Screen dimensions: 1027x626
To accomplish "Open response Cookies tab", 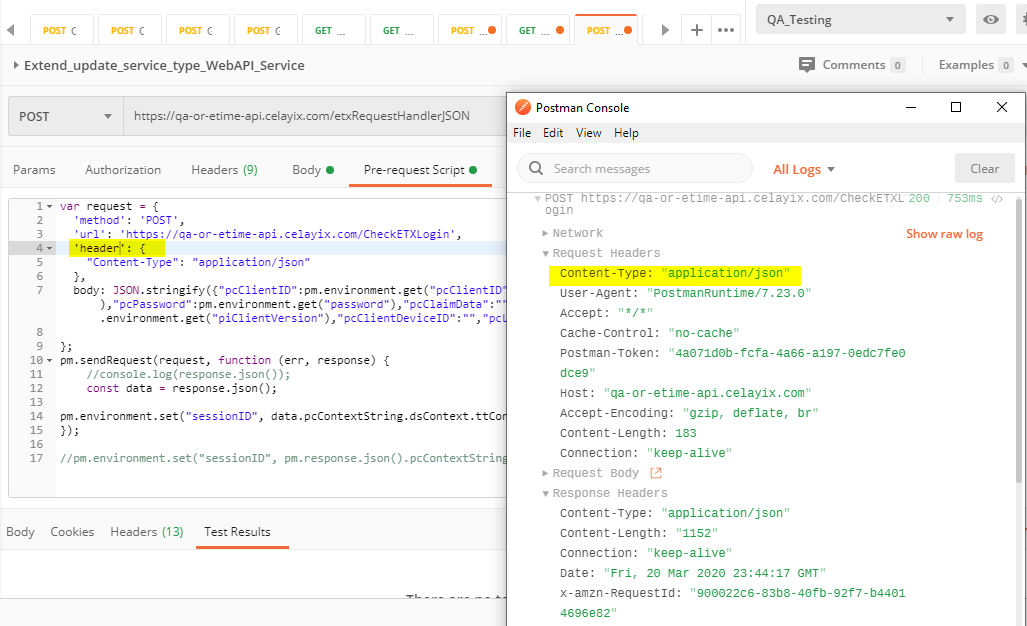I will point(72,532).
